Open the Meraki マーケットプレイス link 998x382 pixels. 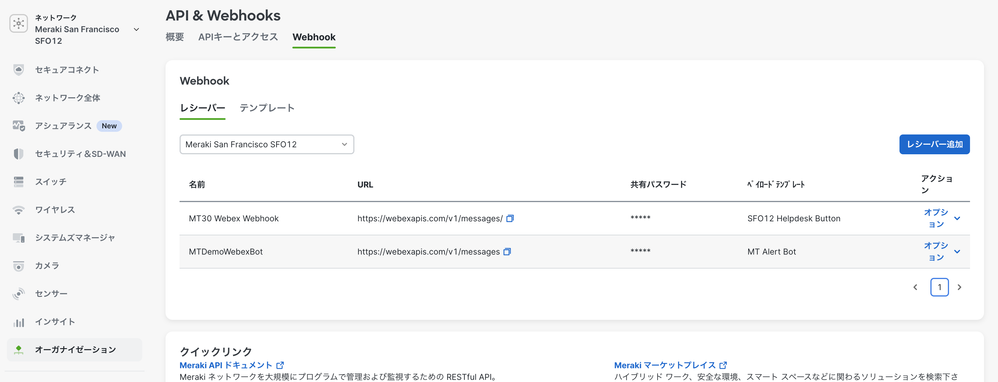click(666, 365)
